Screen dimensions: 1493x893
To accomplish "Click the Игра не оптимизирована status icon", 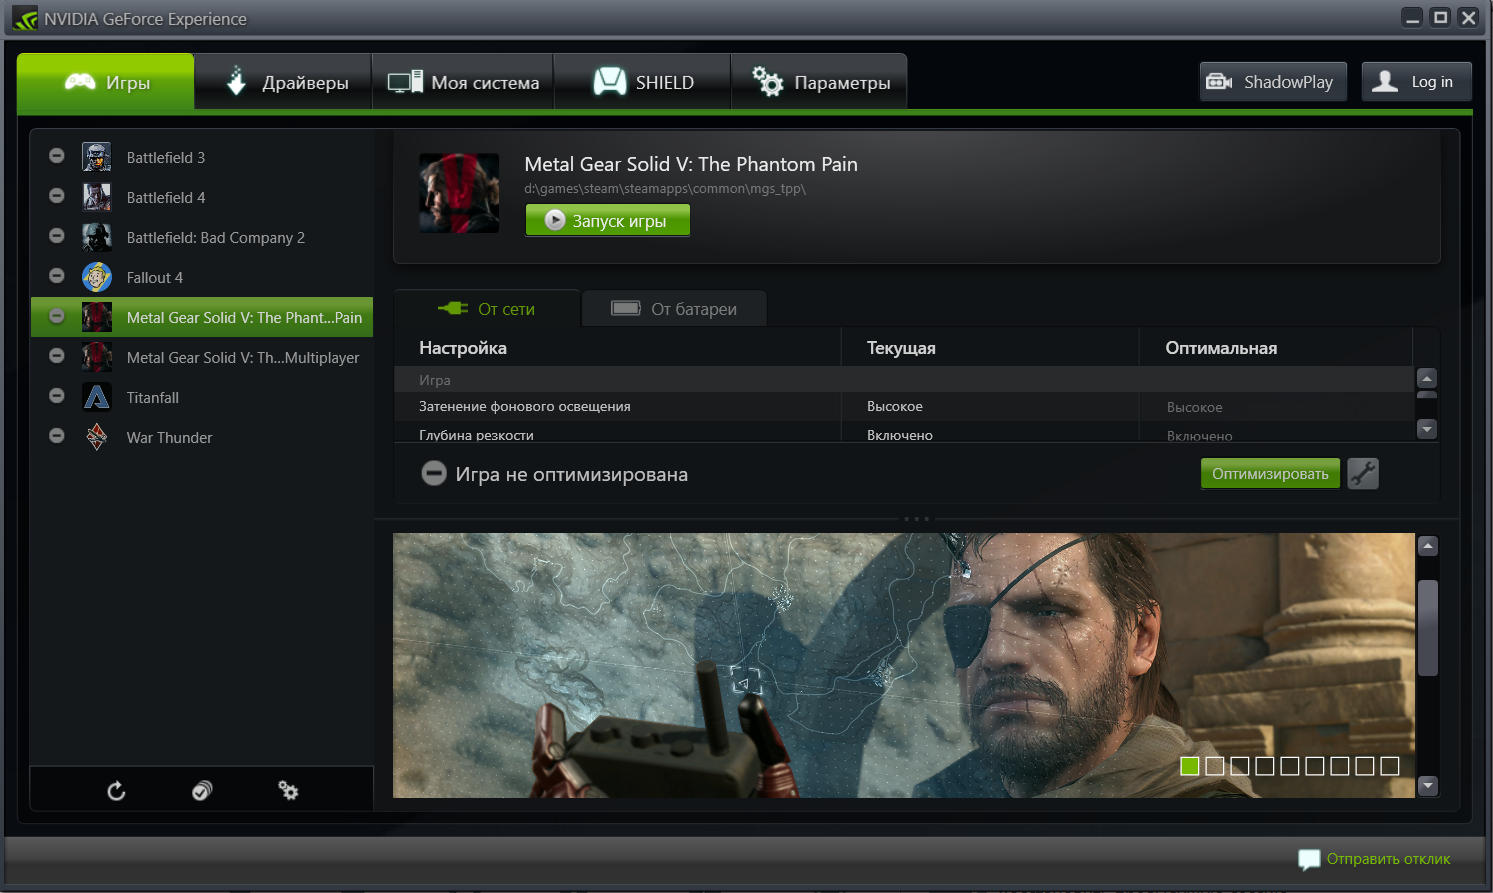I will [x=434, y=473].
